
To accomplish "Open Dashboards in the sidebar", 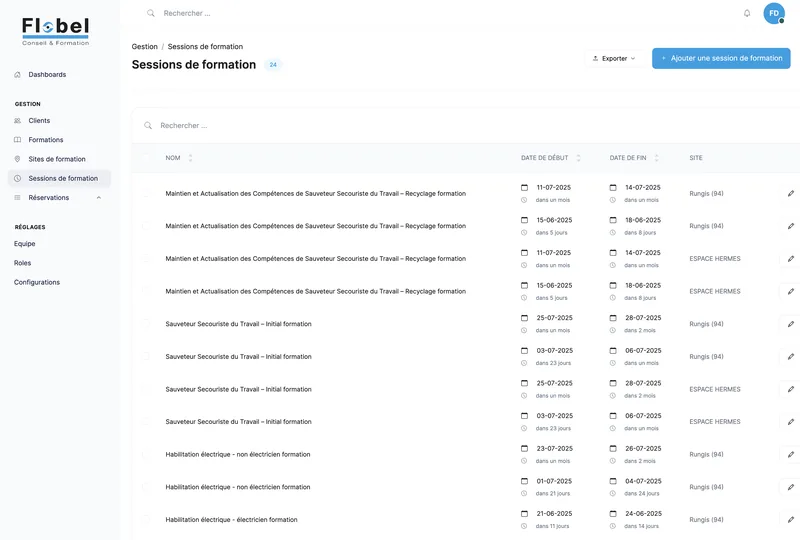I will [x=47, y=75].
